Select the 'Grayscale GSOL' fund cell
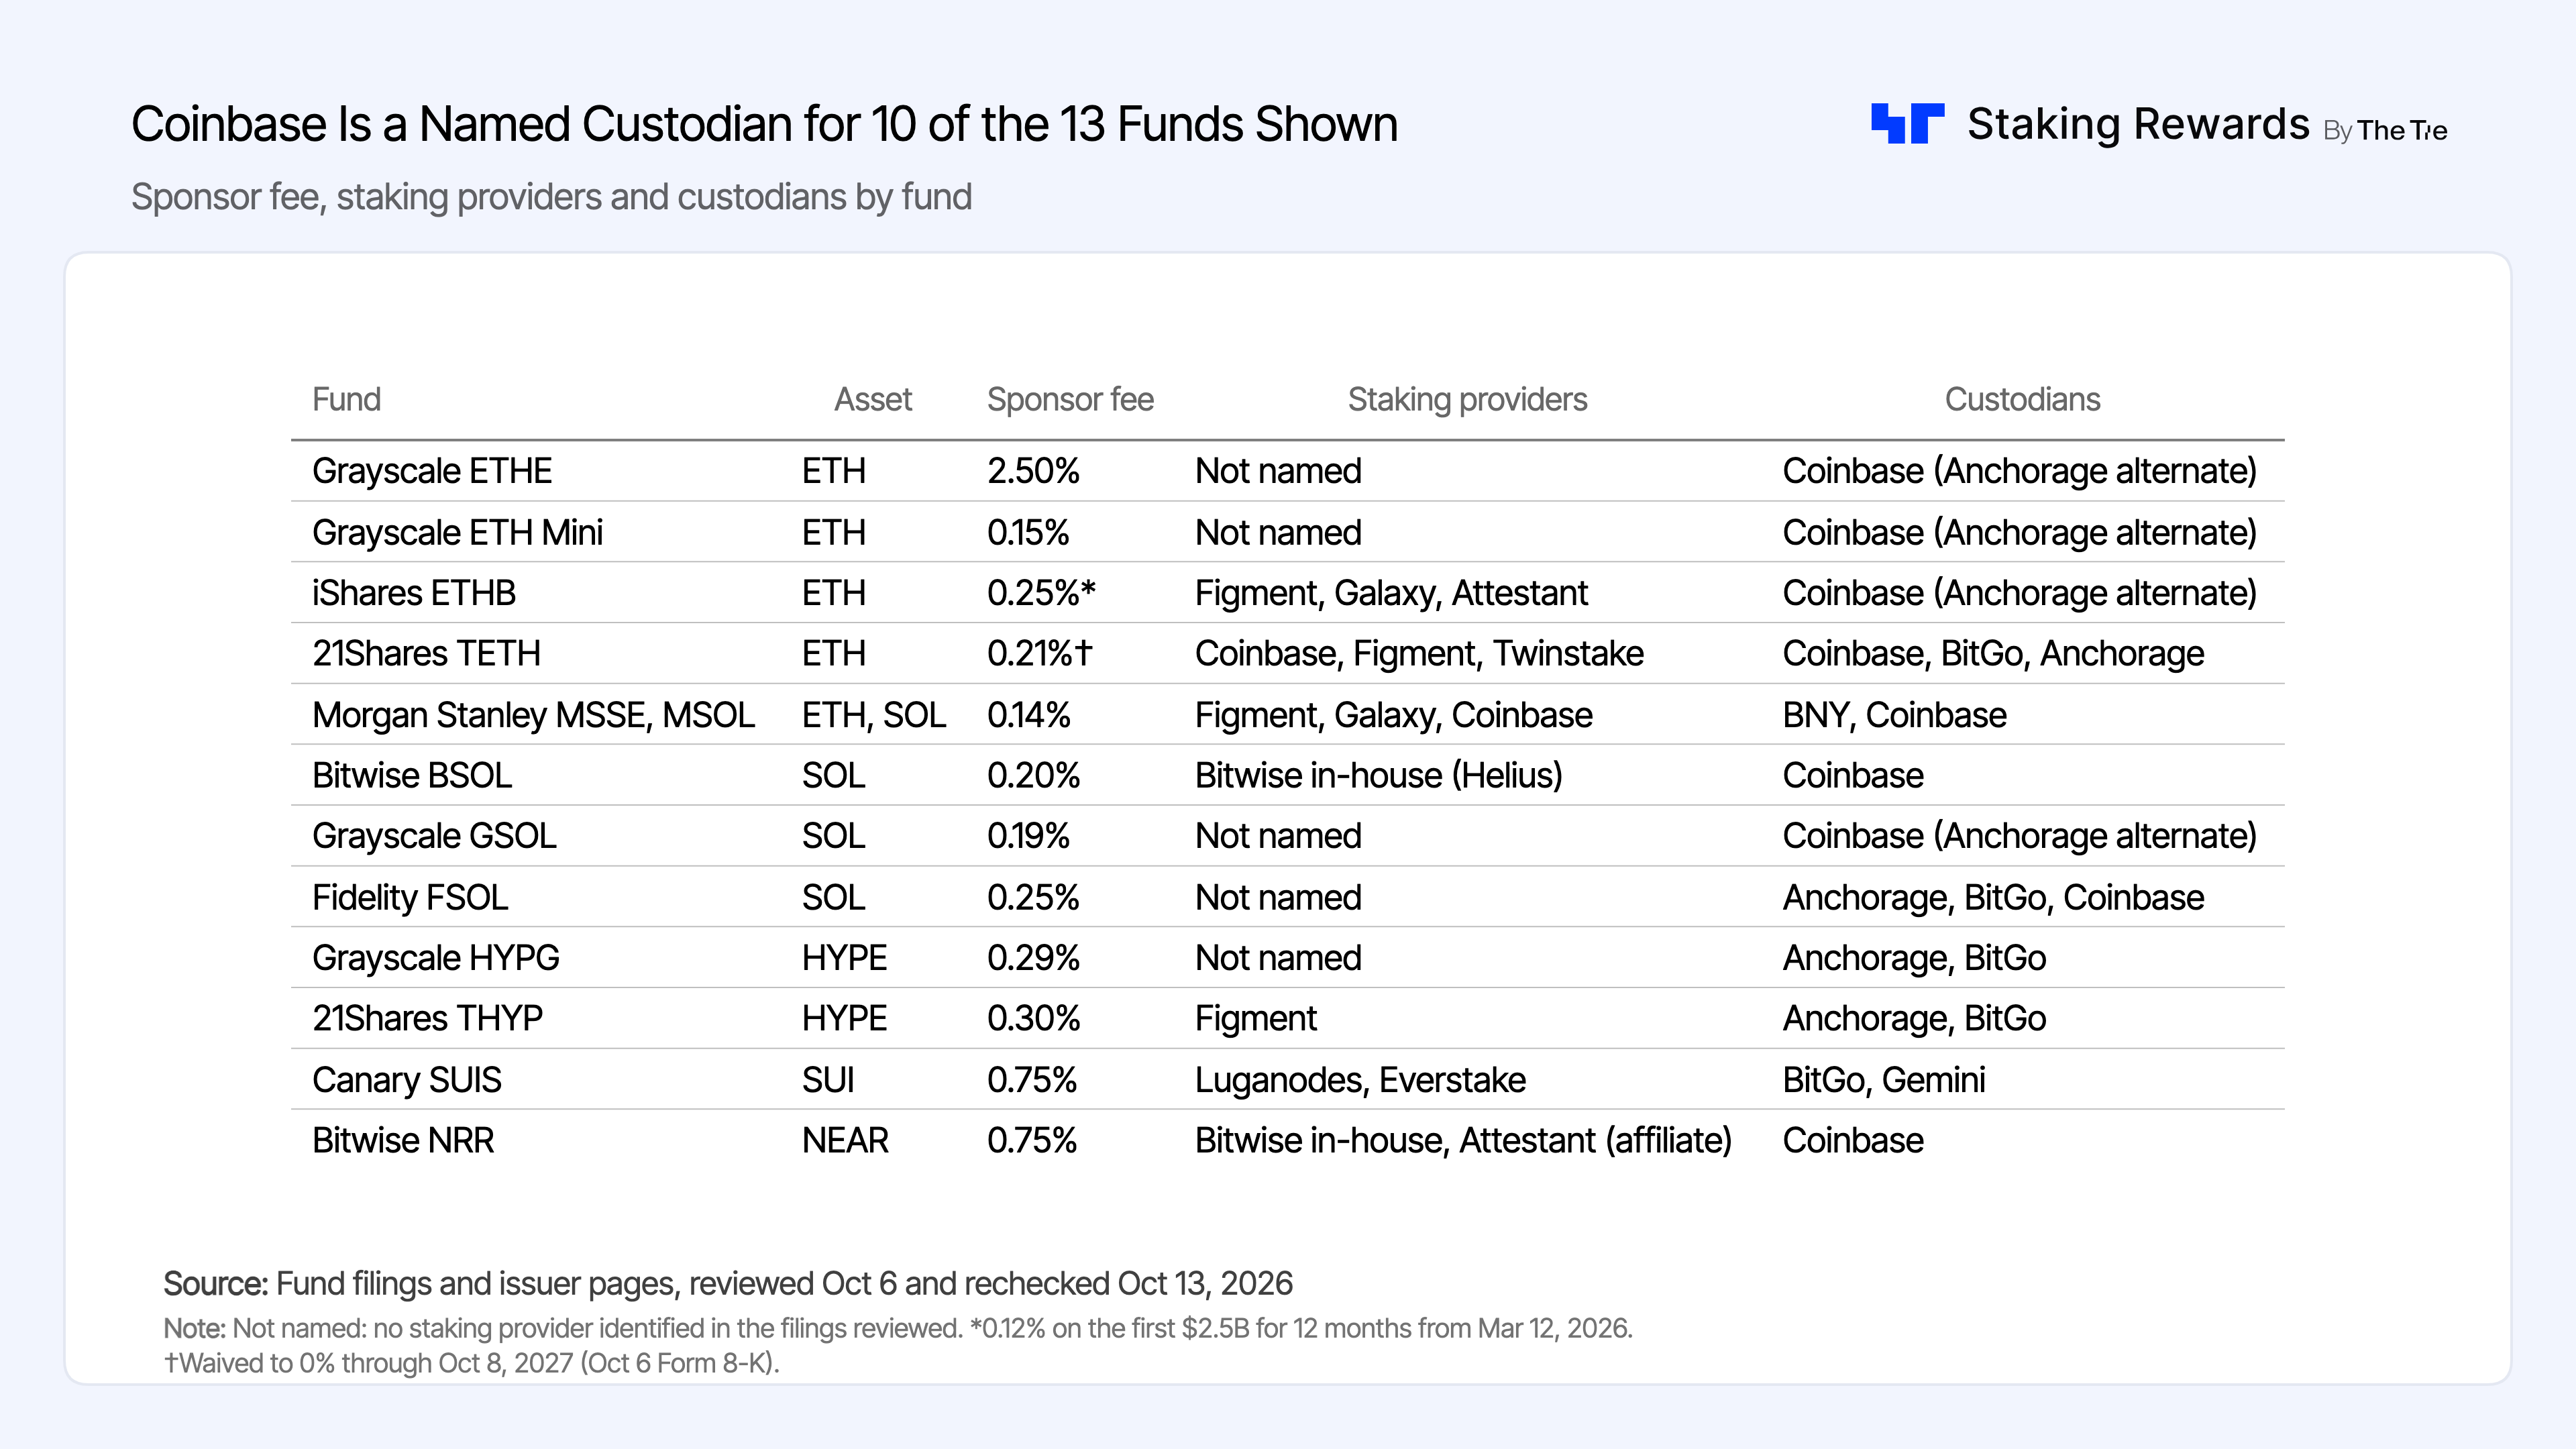Viewport: 2576px width, 1449px height. tap(434, 836)
